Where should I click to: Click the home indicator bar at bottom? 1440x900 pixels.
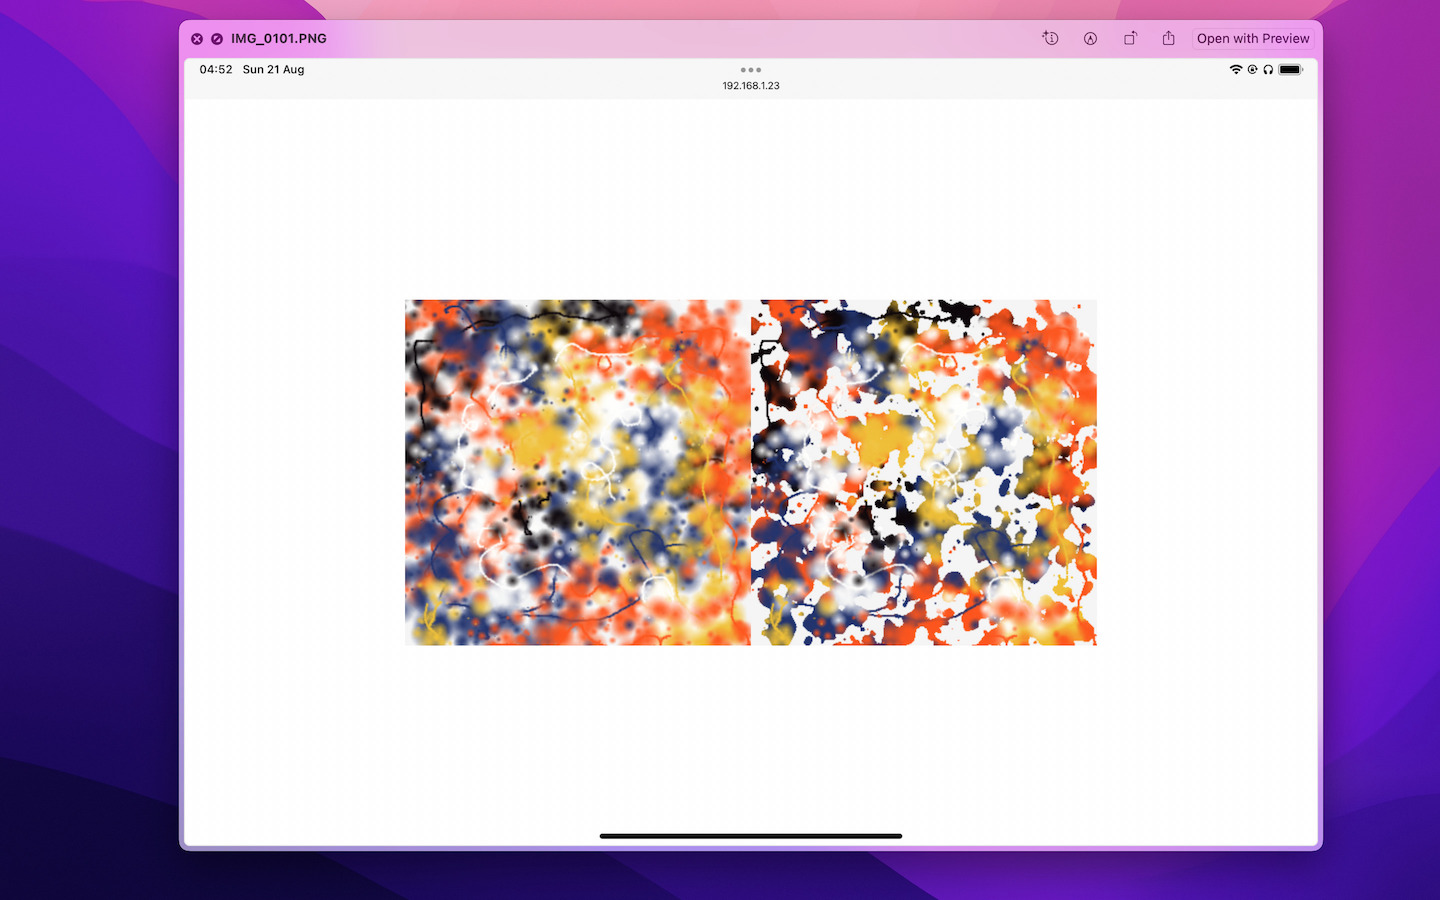pos(751,836)
